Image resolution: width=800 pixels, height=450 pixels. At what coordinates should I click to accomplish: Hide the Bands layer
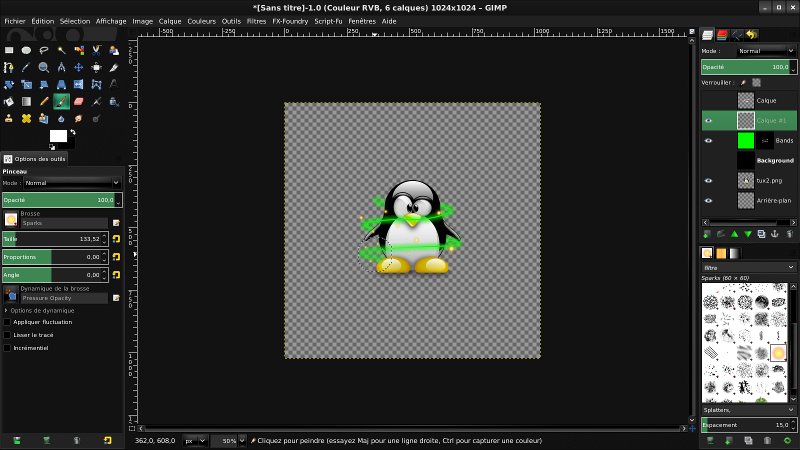(708, 141)
